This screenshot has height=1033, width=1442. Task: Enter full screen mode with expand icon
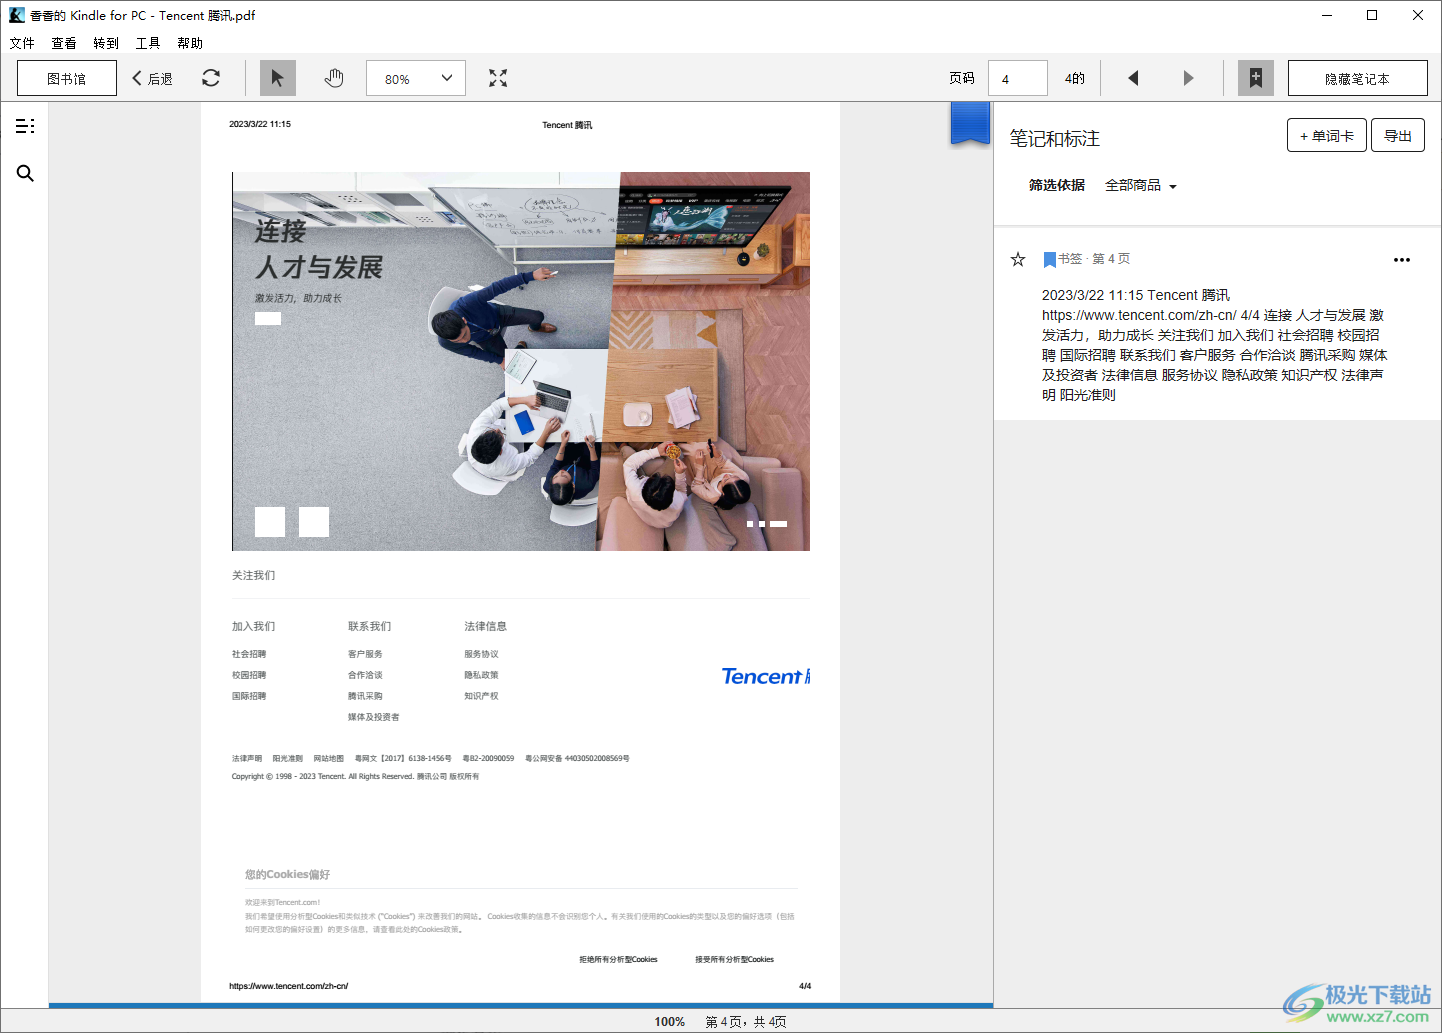point(498,78)
